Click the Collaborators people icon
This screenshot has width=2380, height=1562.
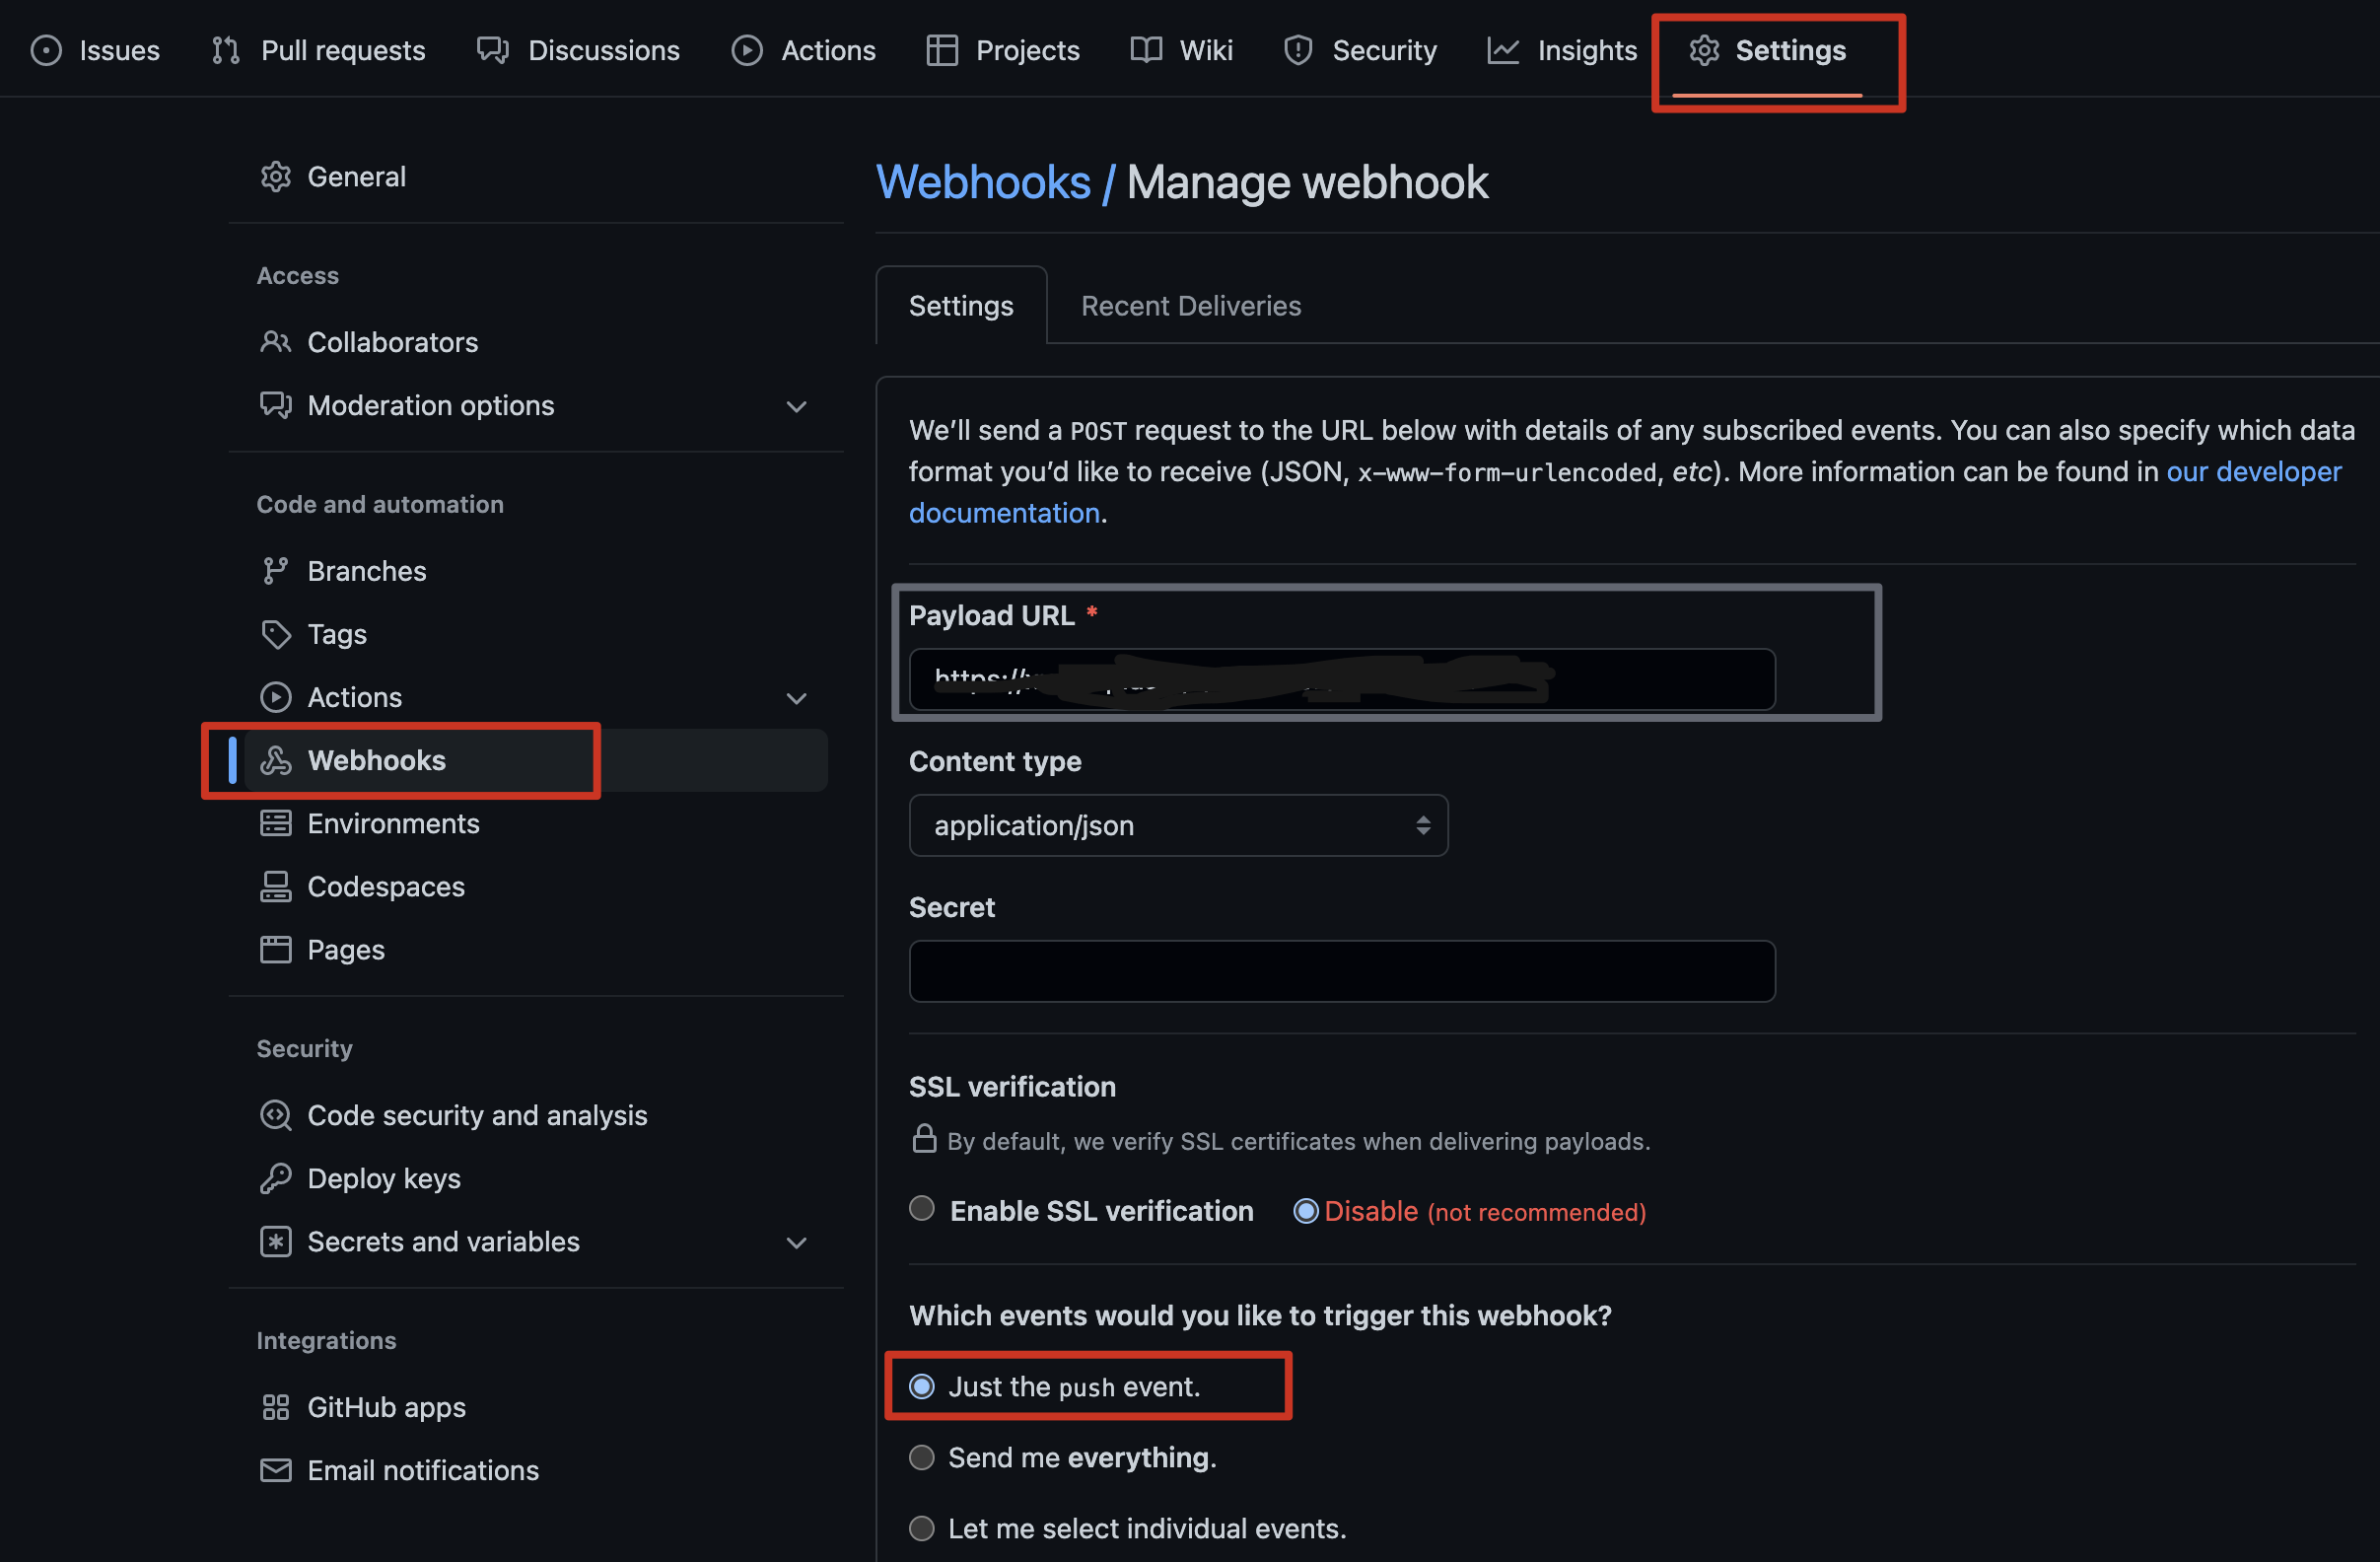pos(276,342)
